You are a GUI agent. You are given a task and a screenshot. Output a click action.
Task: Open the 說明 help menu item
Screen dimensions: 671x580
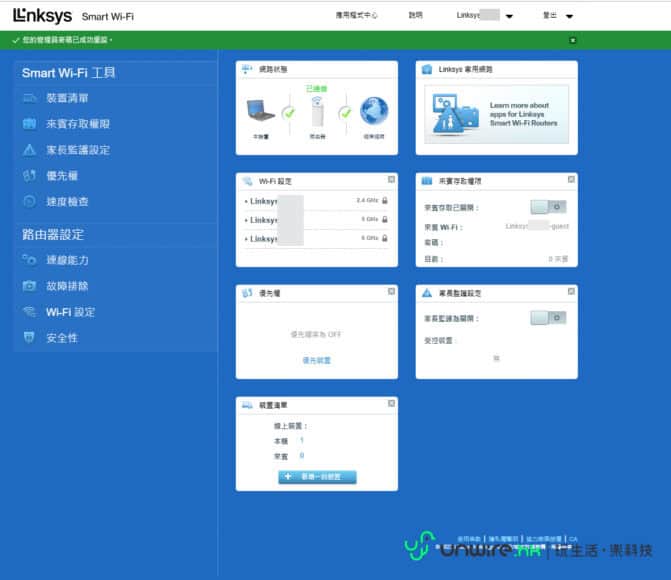click(x=416, y=16)
